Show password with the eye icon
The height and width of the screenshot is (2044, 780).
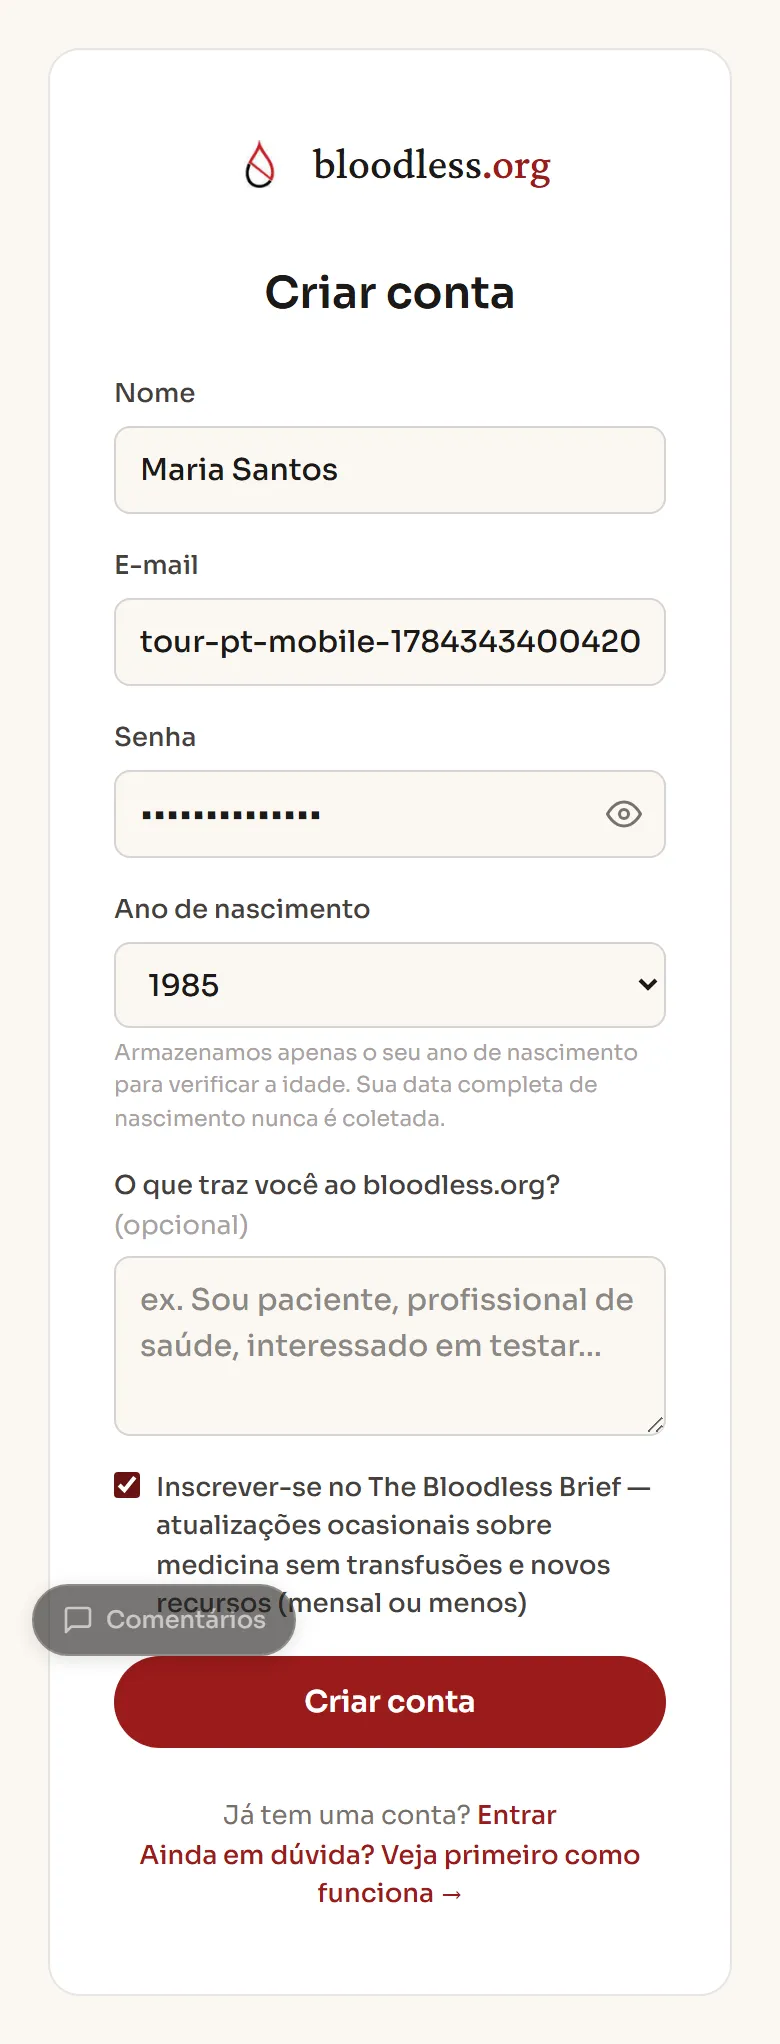[x=624, y=814]
